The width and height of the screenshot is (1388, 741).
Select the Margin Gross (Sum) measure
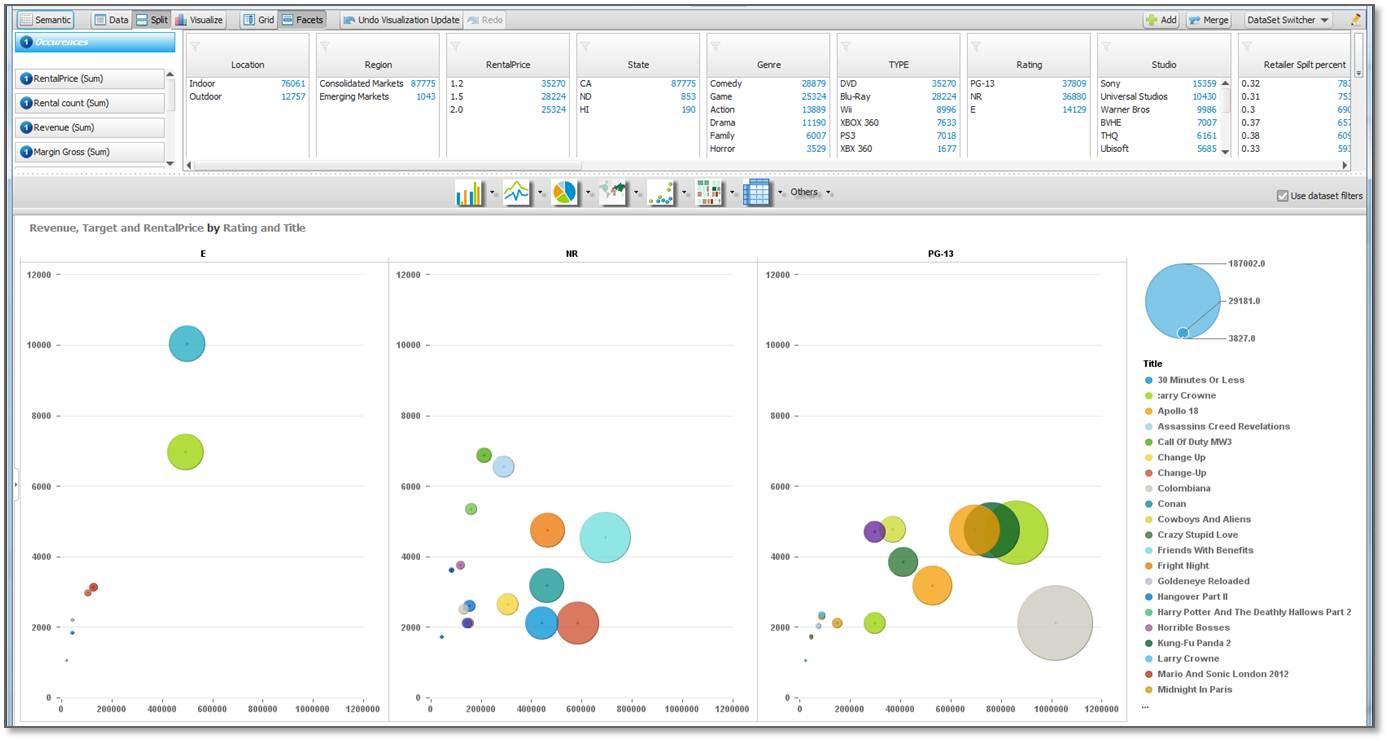pyautogui.click(x=90, y=152)
